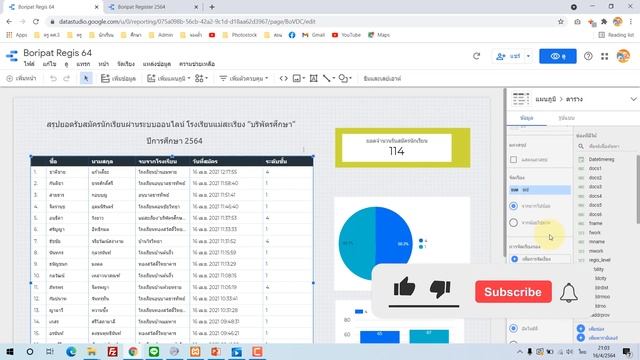Switch to the Style (รูปแบบ) panel tab
The height and width of the screenshot is (360, 640).
(x=567, y=118)
